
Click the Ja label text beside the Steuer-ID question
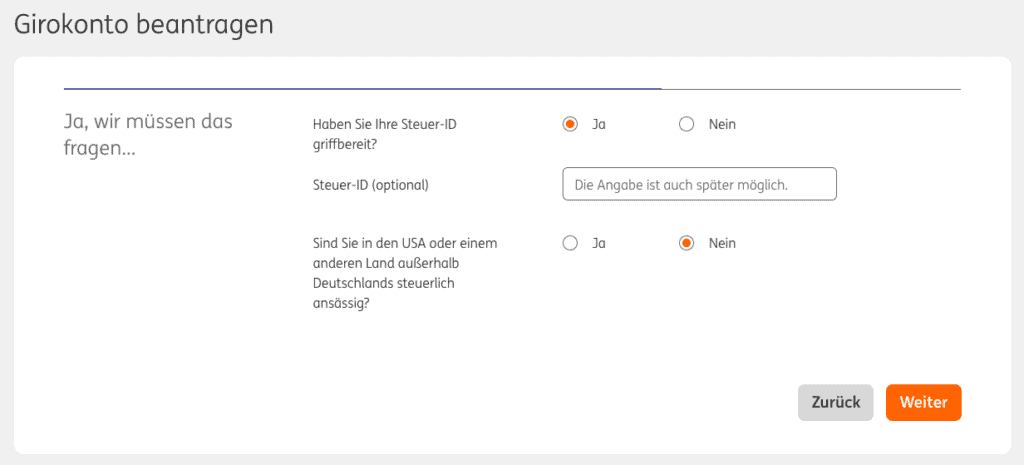click(x=599, y=125)
